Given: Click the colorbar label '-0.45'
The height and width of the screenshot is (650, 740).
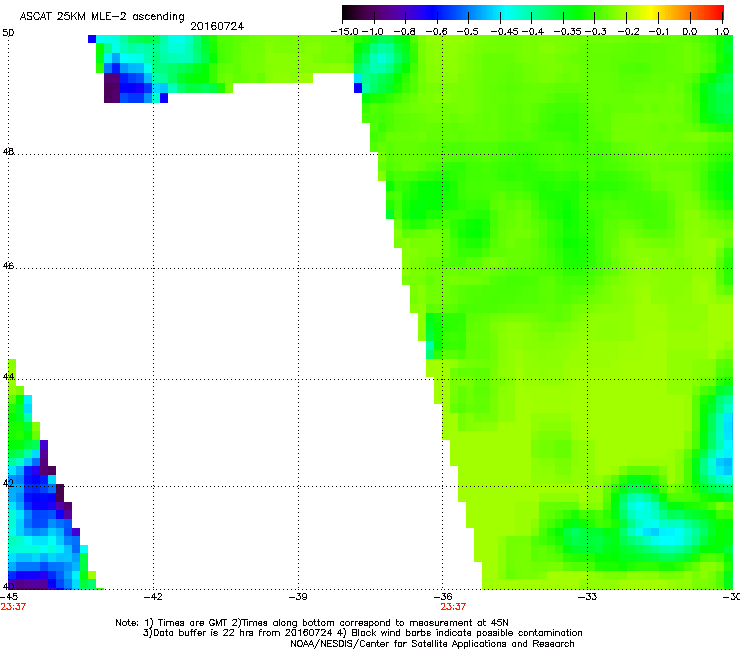Looking at the screenshot, I should (505, 32).
